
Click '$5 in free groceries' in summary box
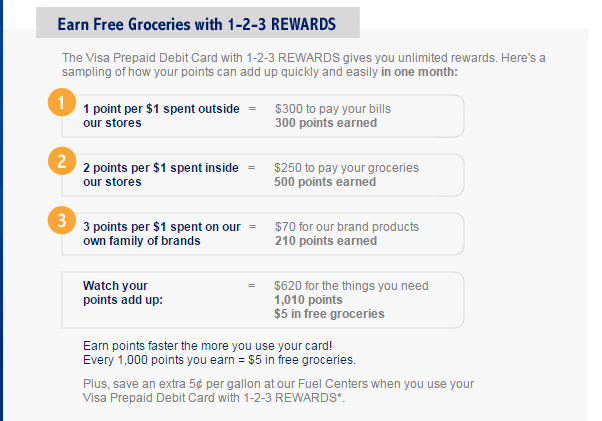tap(329, 314)
